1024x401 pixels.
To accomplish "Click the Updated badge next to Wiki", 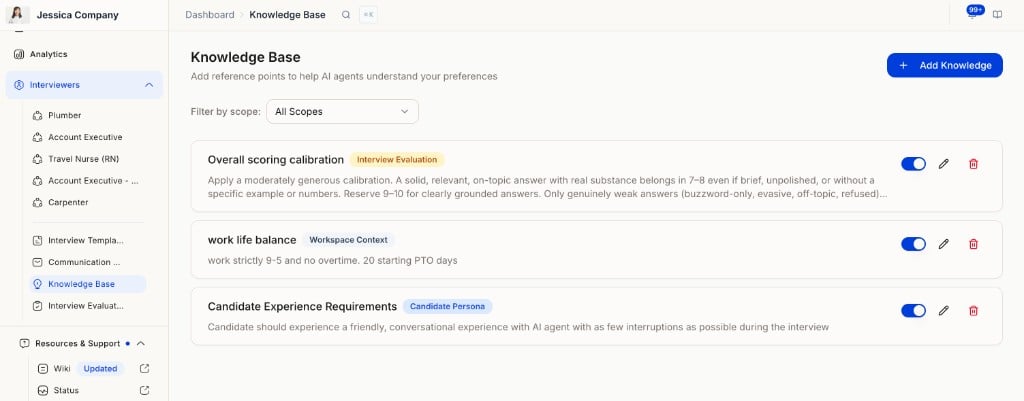I will (x=101, y=368).
